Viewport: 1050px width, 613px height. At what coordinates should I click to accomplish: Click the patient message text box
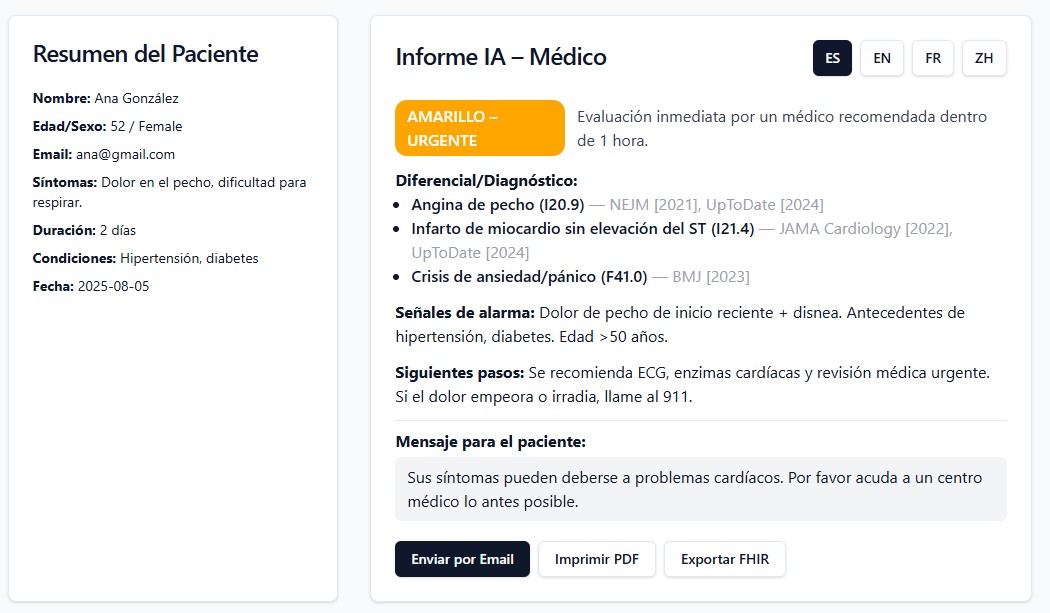pos(700,489)
